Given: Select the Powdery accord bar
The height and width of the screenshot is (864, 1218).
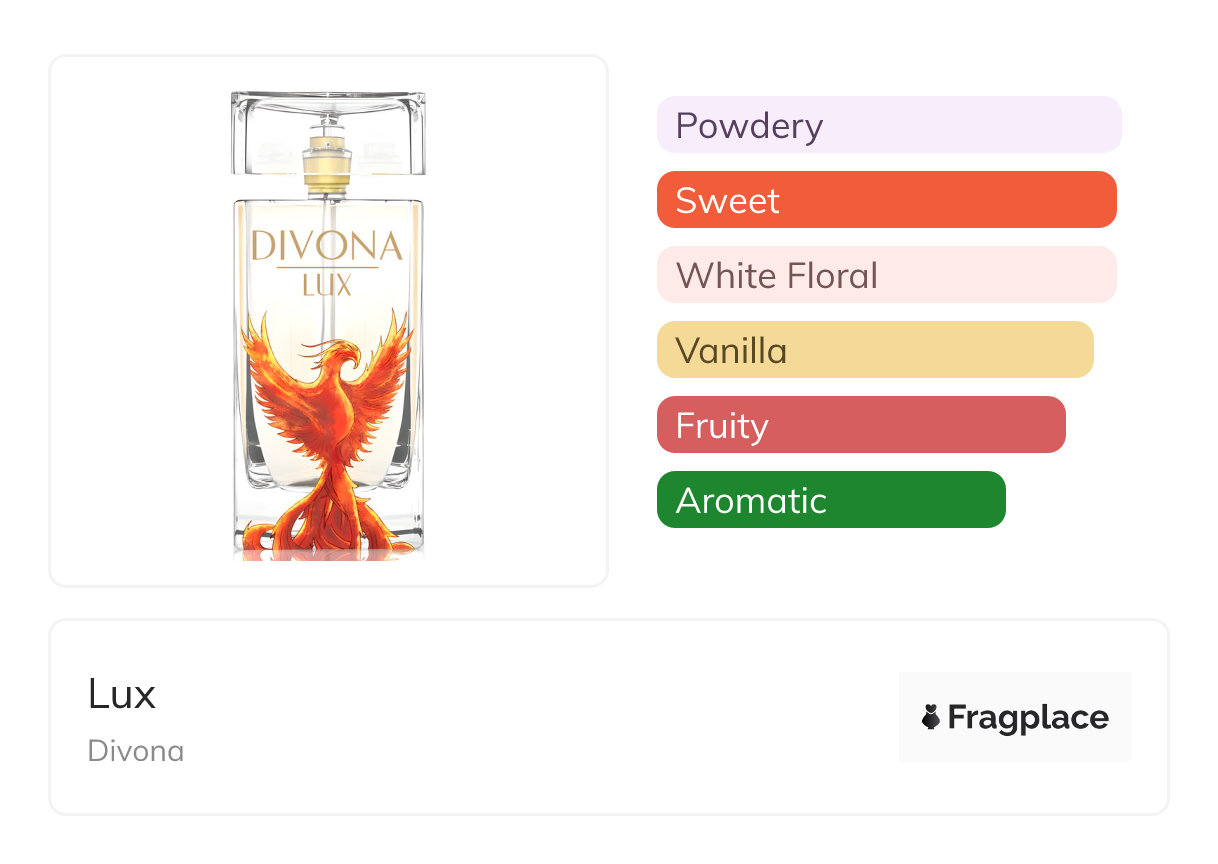Looking at the screenshot, I should pyautogui.click(x=889, y=125).
